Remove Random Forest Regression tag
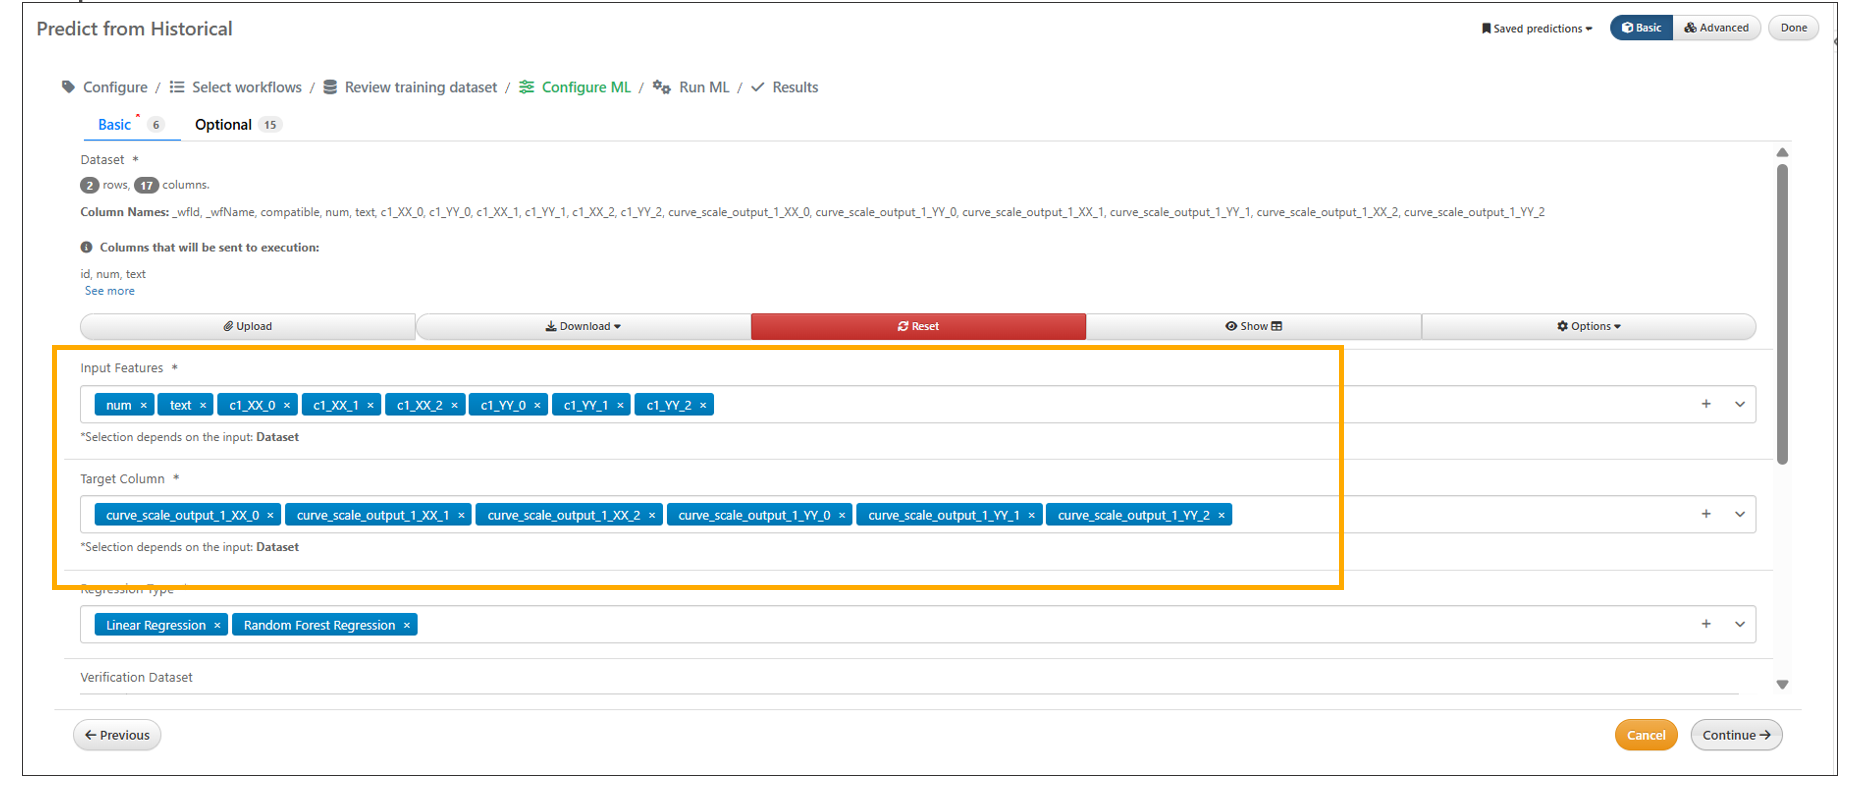1856x794 pixels. click(x=407, y=625)
